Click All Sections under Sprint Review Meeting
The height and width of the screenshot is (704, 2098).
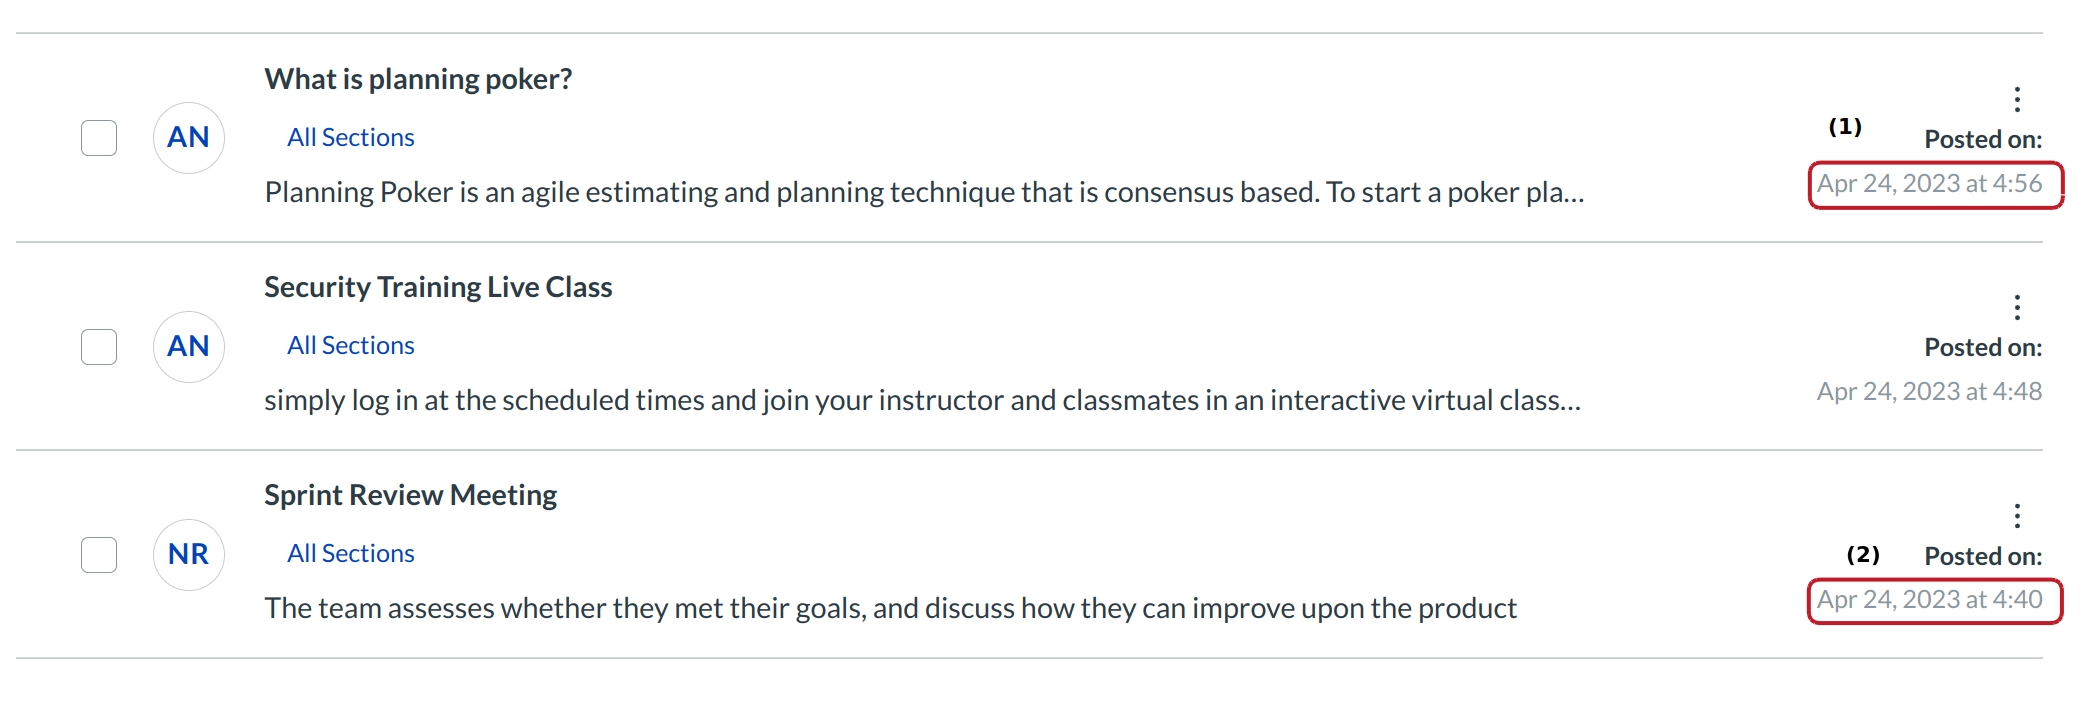(350, 553)
